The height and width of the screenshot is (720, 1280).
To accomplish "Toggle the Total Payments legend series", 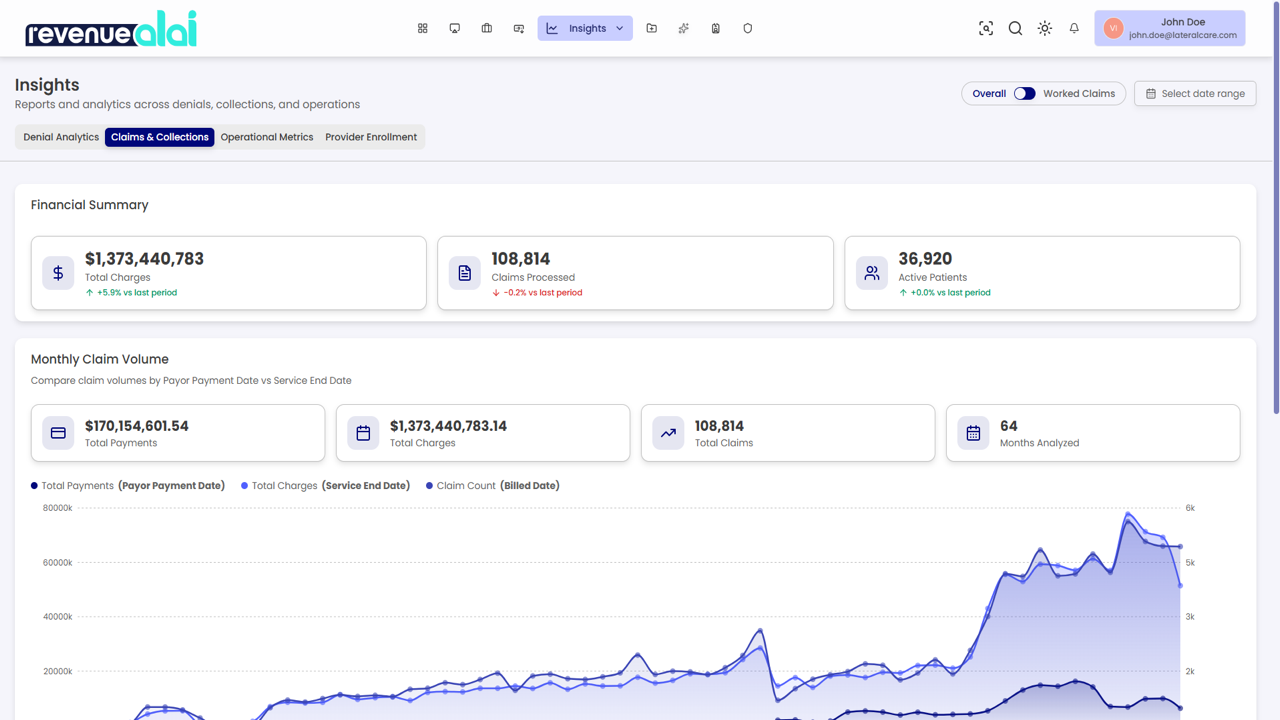I will pyautogui.click(x=128, y=486).
